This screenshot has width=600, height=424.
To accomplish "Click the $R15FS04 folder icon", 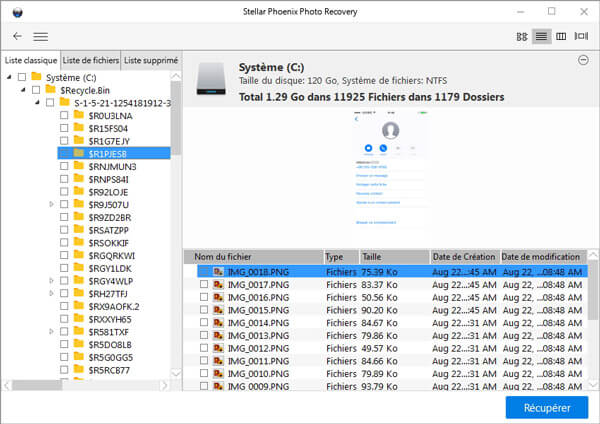I will [79, 127].
